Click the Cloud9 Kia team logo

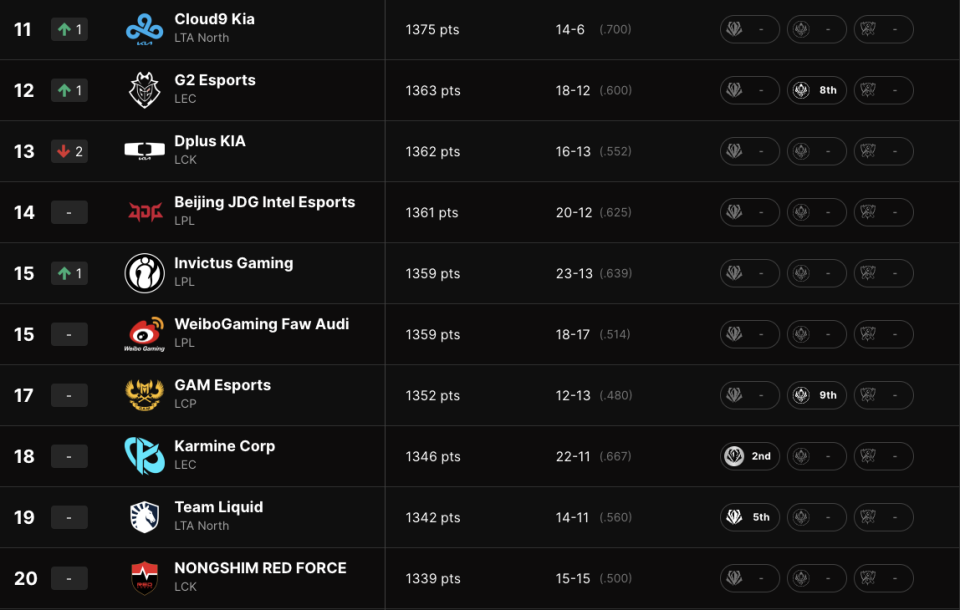pyautogui.click(x=144, y=30)
